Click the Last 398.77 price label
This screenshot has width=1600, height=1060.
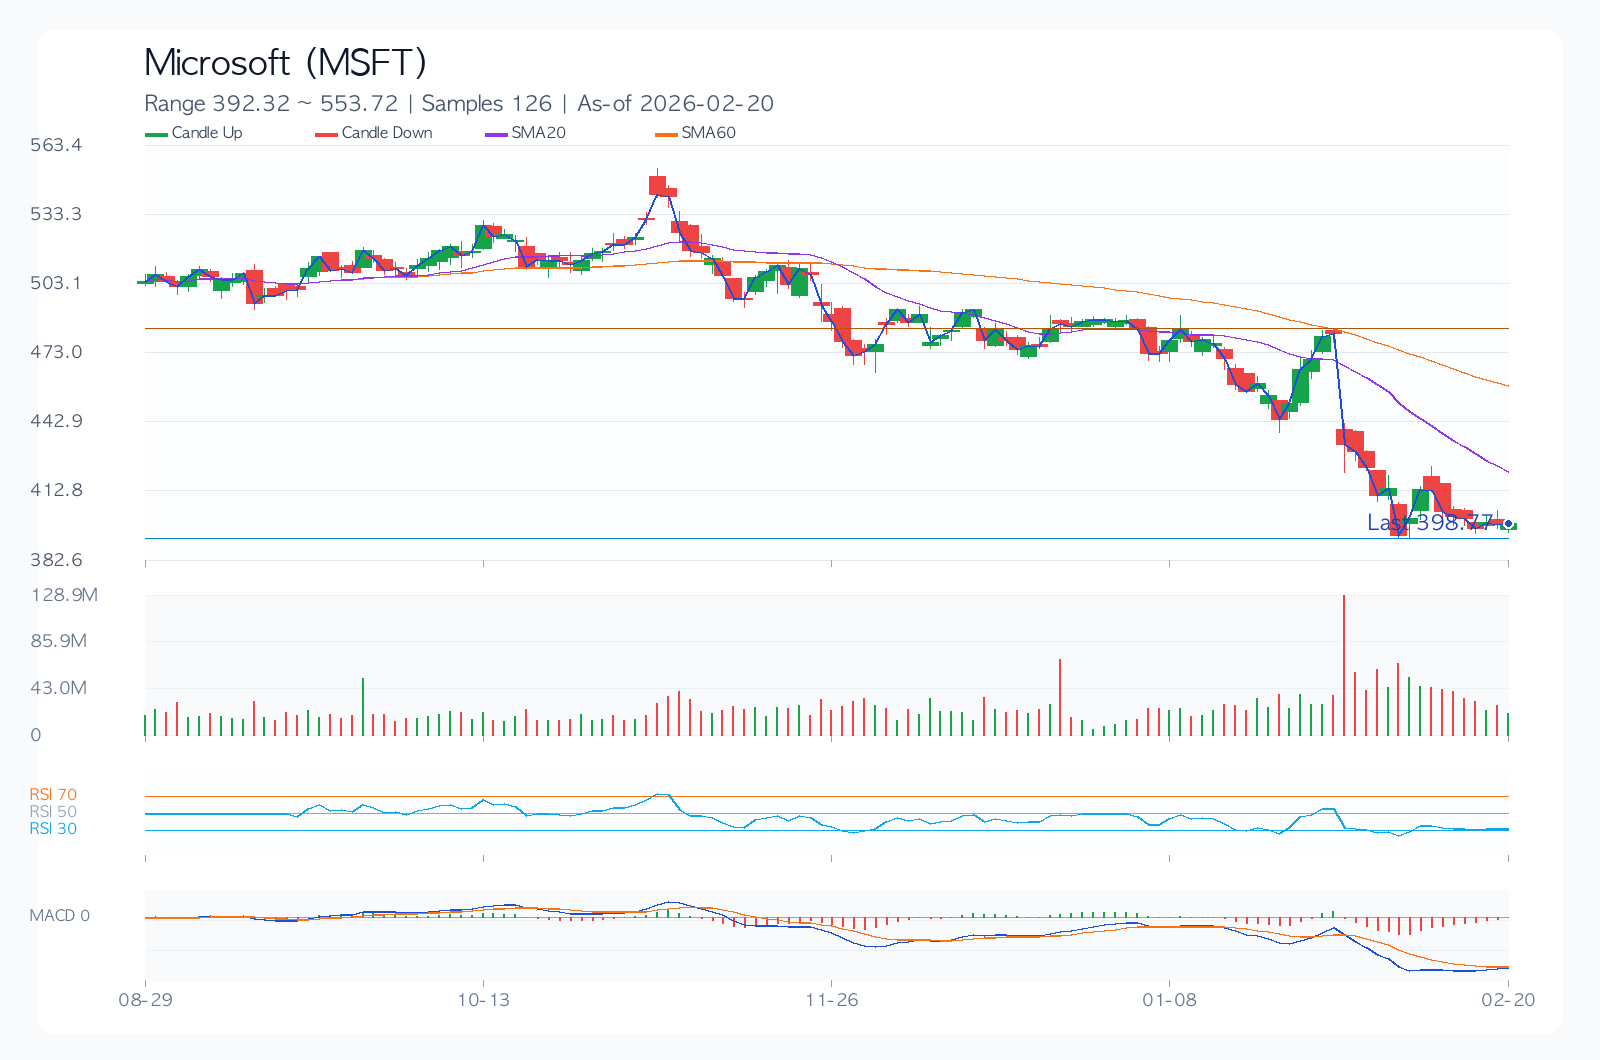pos(1430,522)
